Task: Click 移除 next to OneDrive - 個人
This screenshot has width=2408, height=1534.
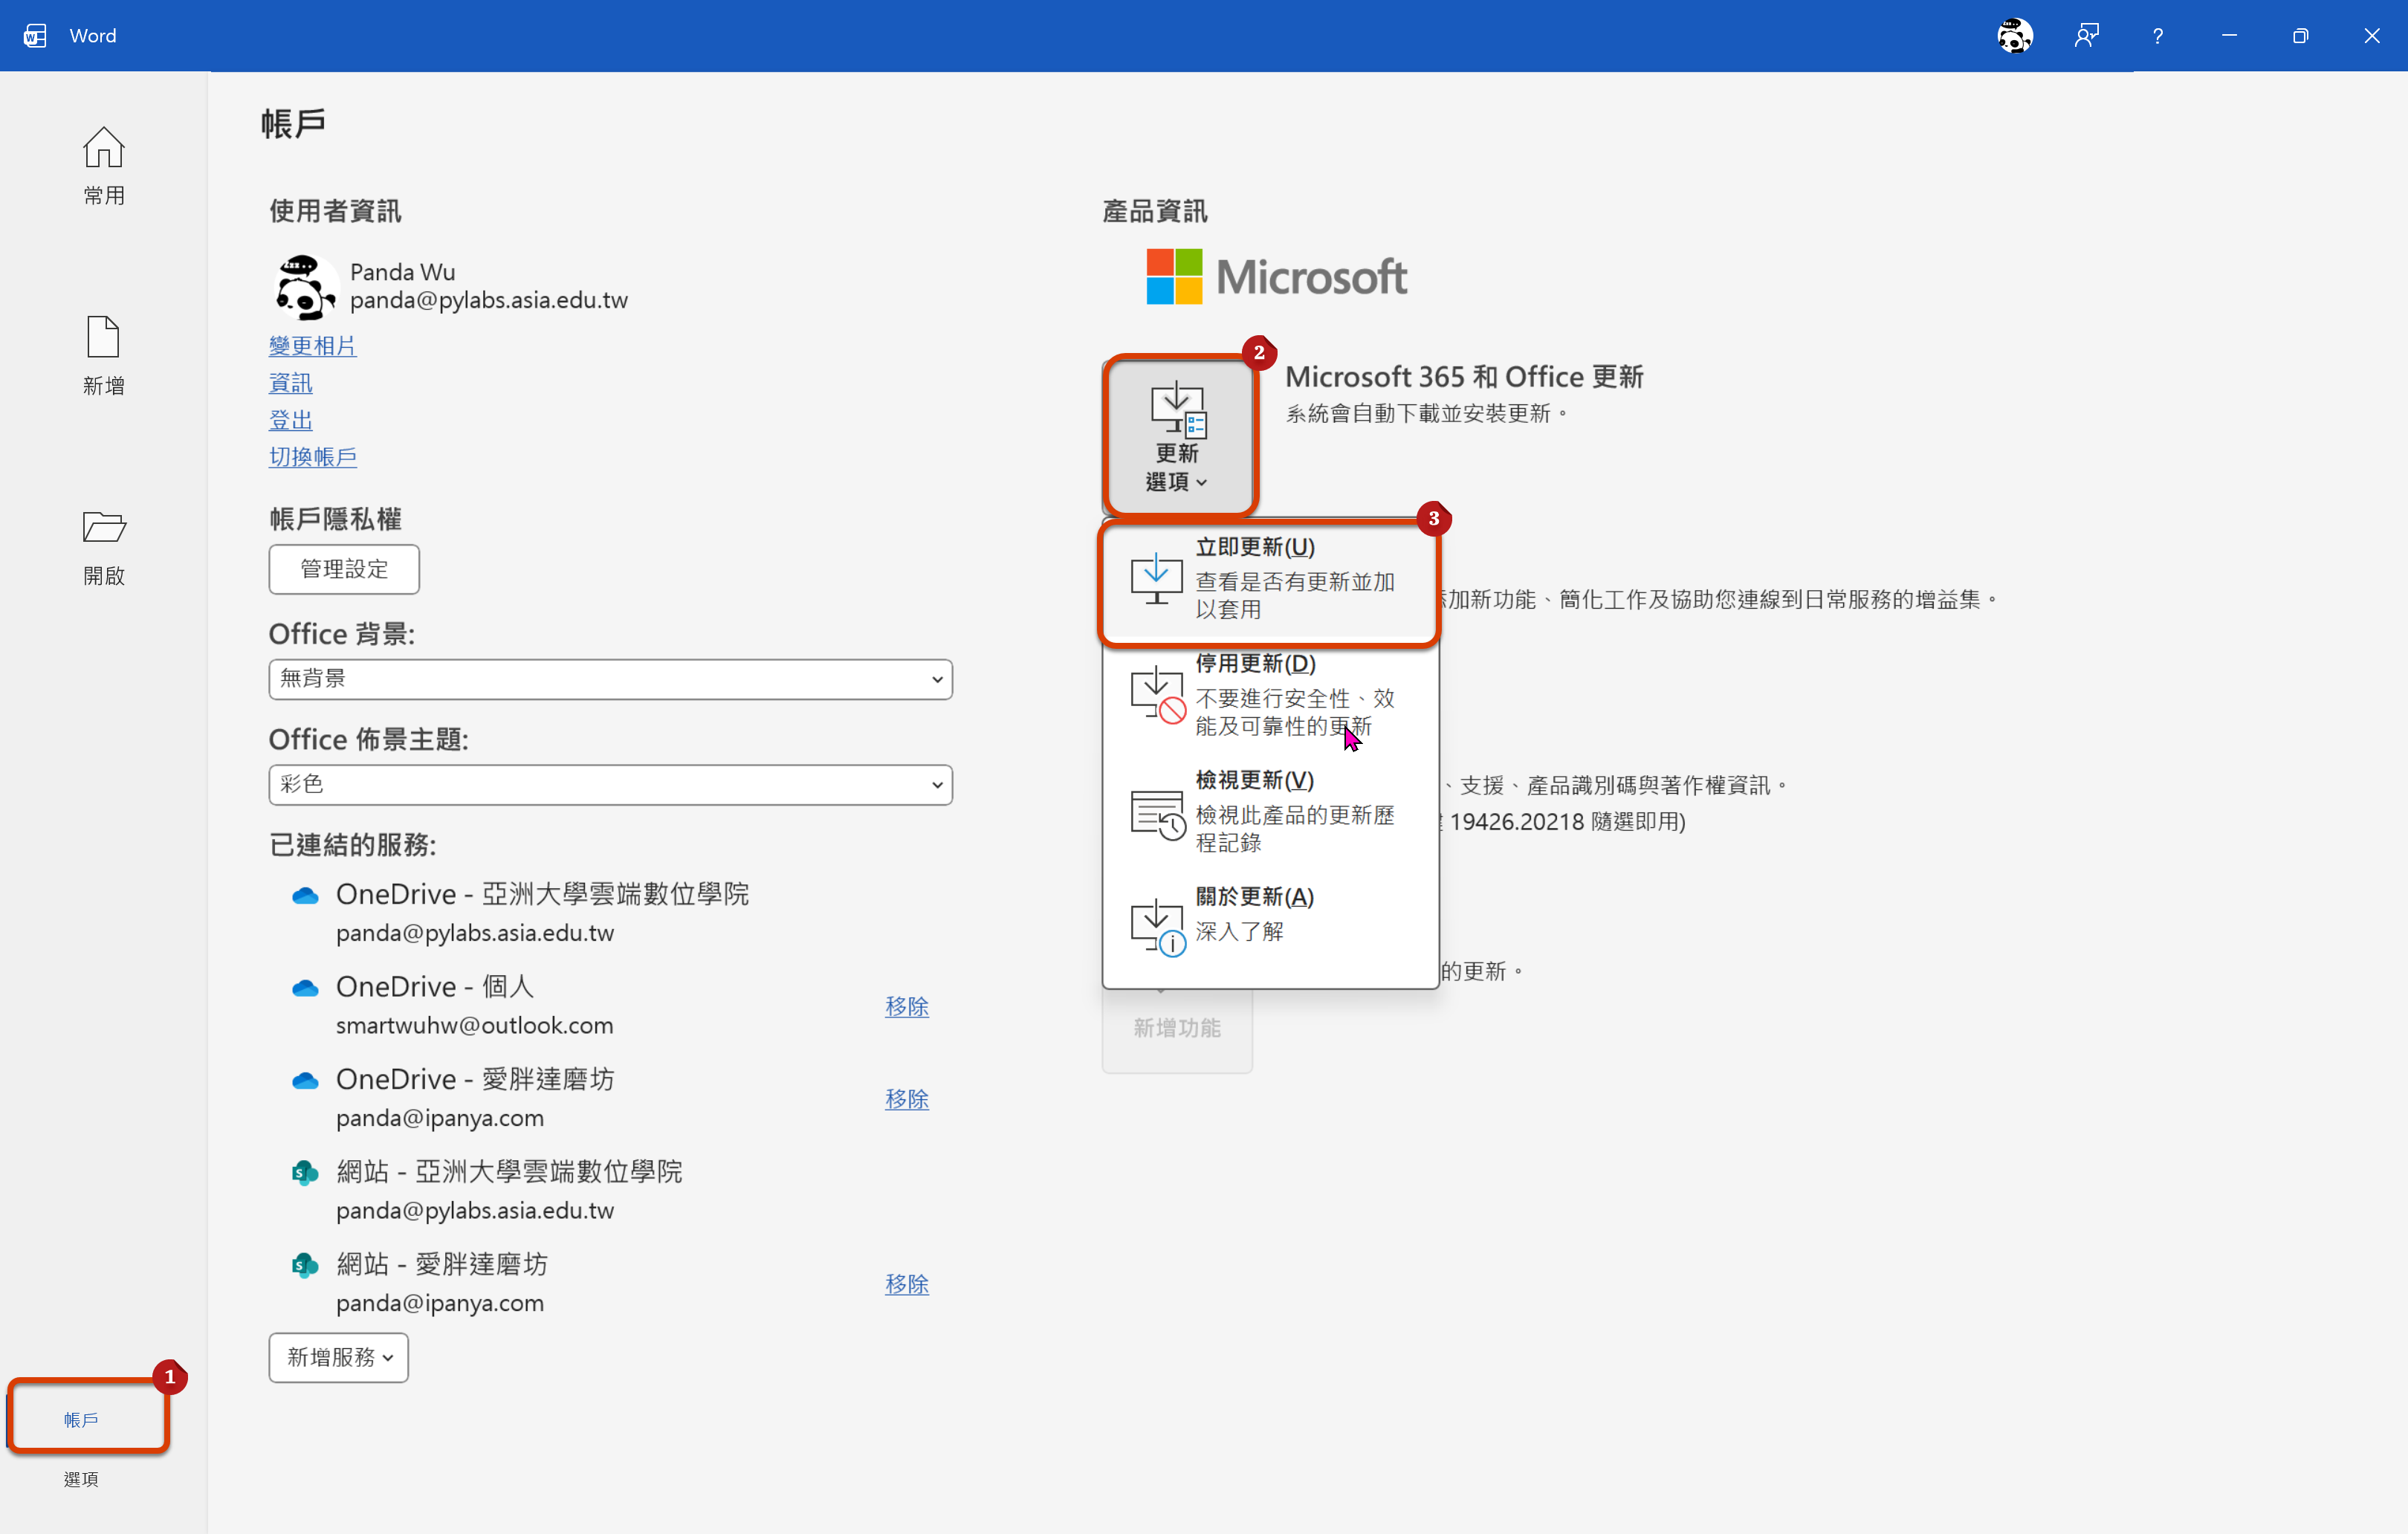Action: click(906, 1006)
